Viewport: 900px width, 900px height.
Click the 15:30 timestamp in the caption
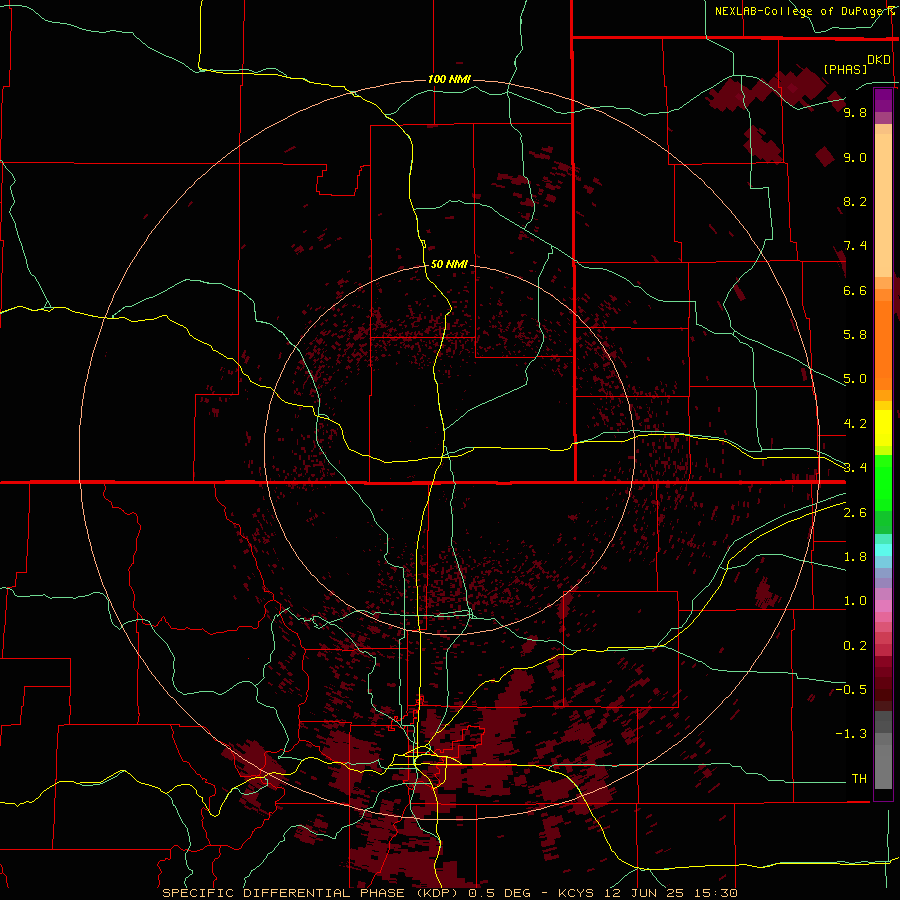pyautogui.click(x=714, y=893)
